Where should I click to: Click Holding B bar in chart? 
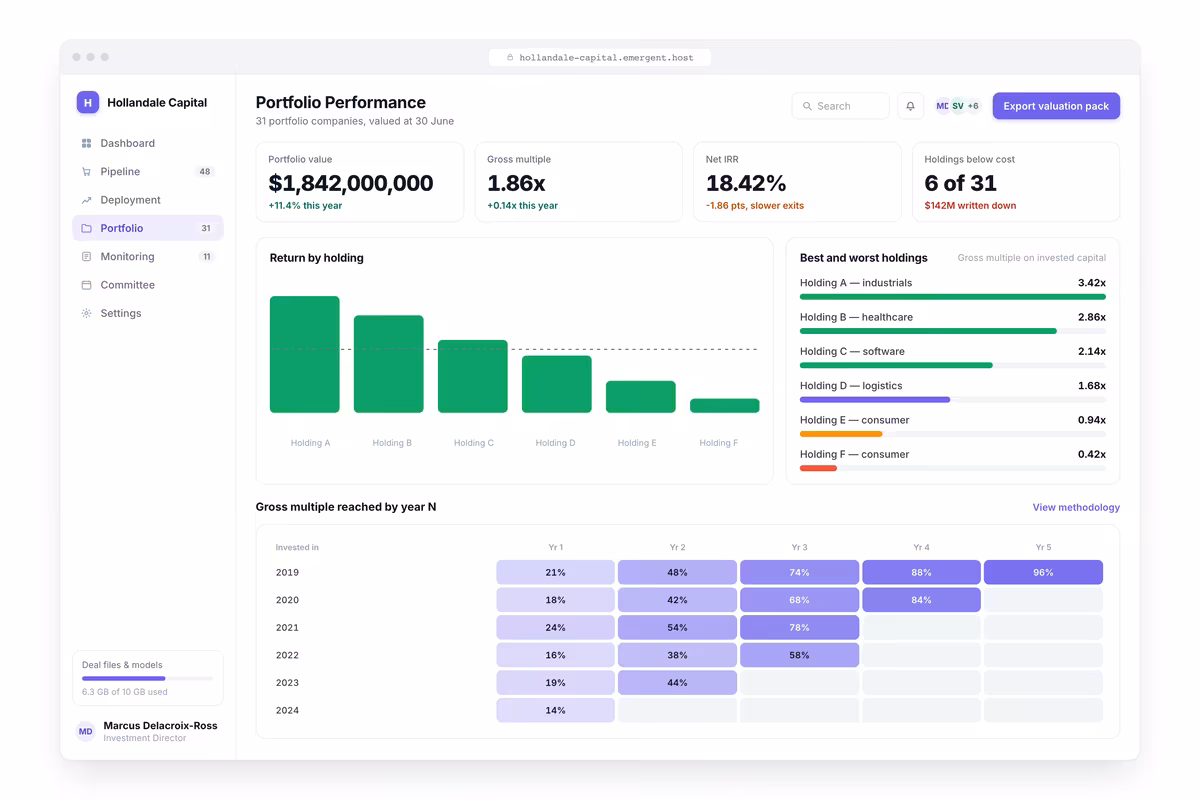[389, 364]
